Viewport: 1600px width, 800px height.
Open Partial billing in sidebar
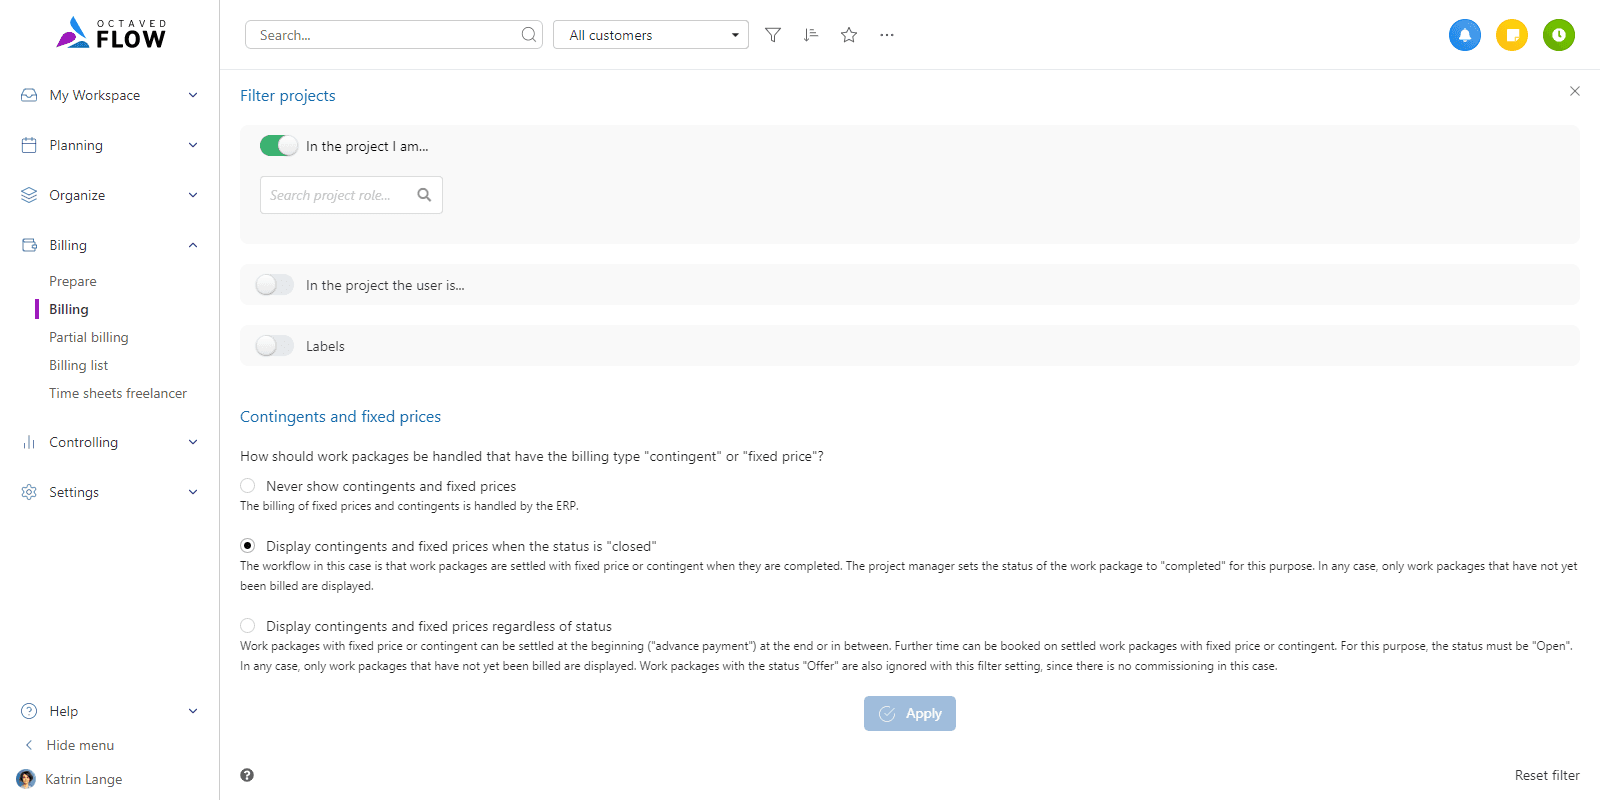tap(89, 337)
